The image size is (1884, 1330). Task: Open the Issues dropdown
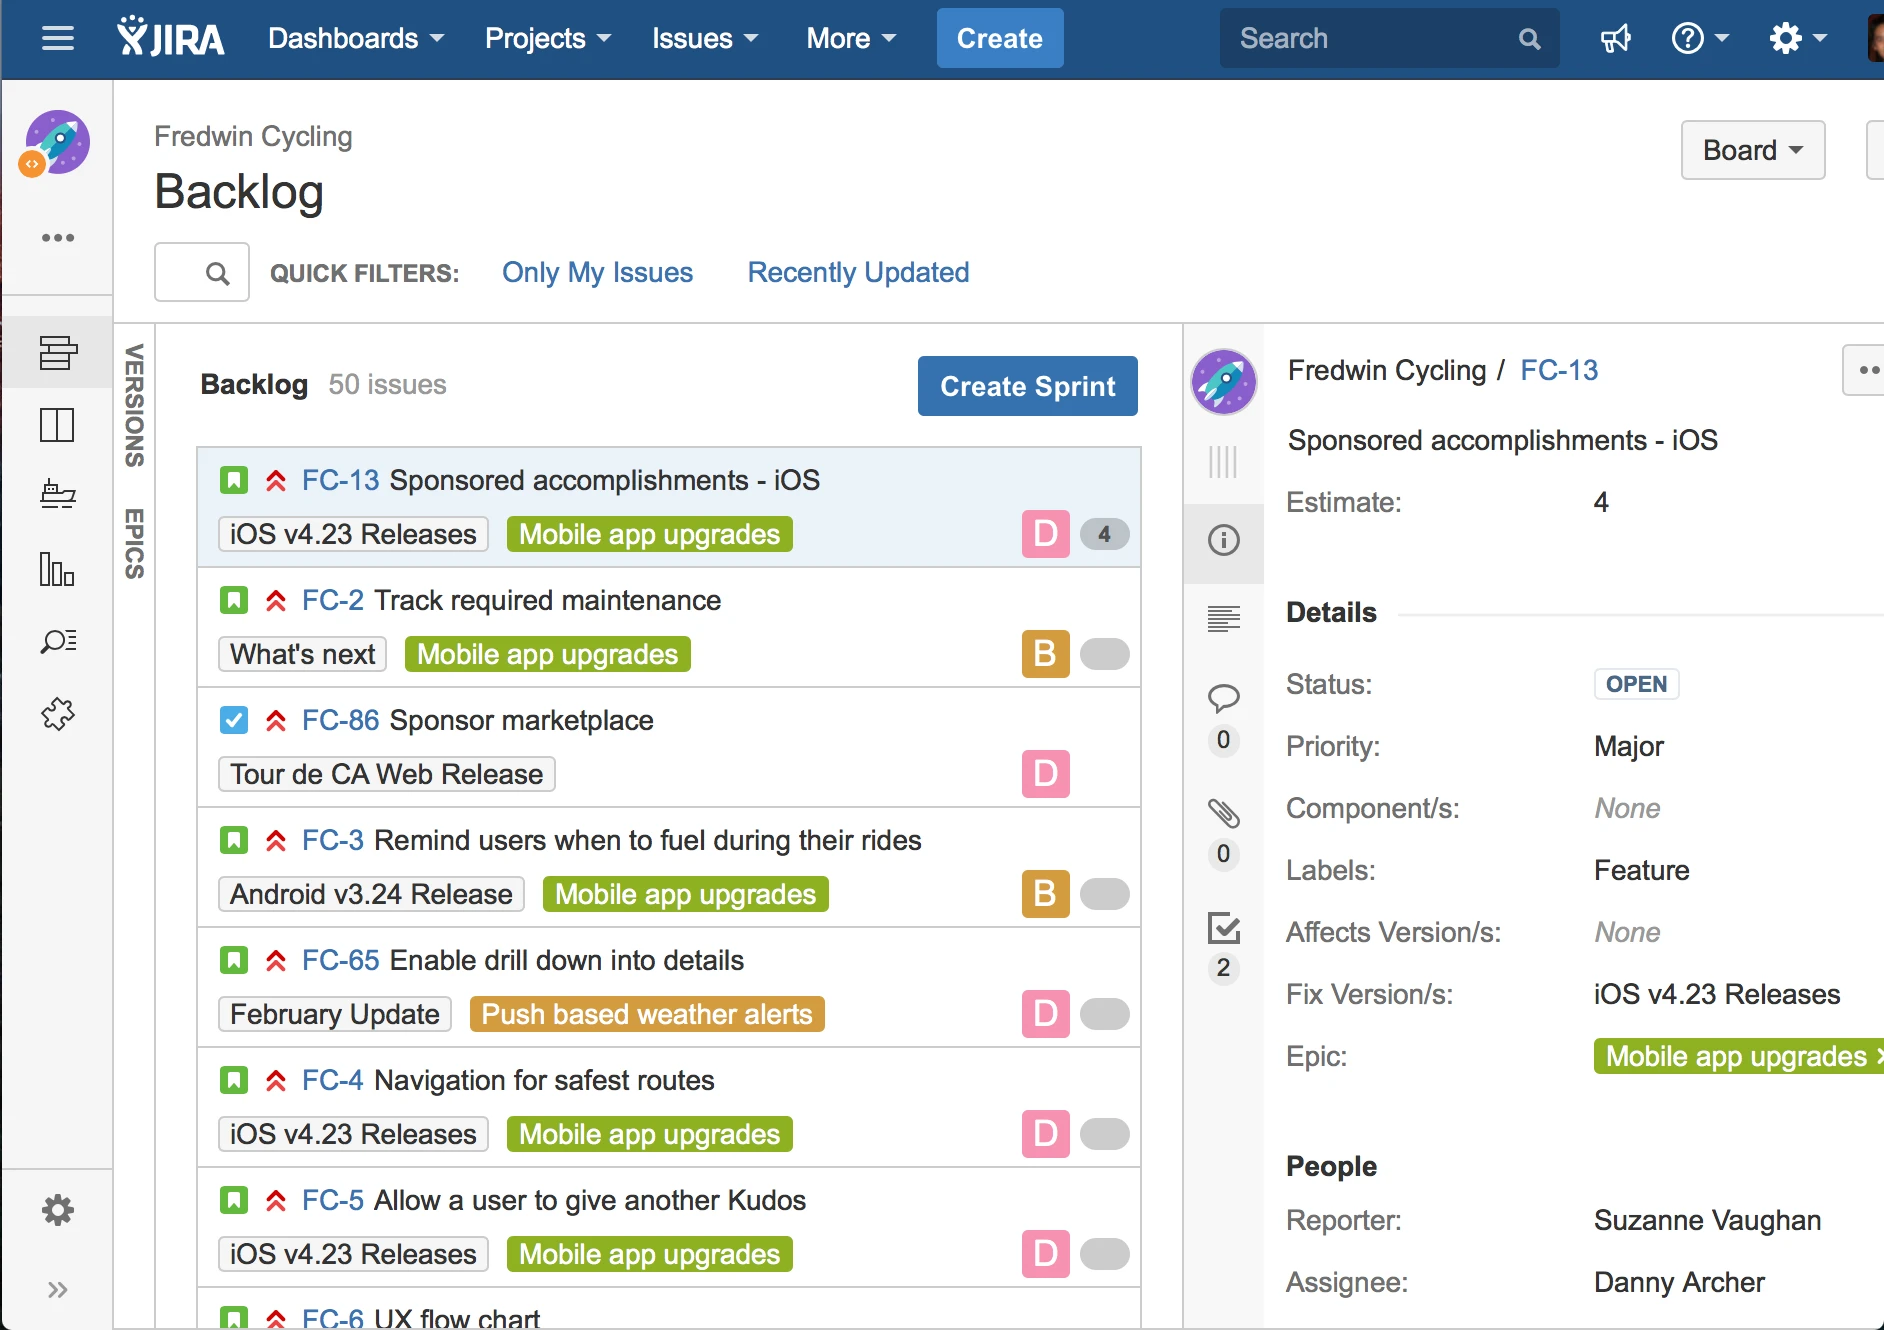pyautogui.click(x=705, y=38)
